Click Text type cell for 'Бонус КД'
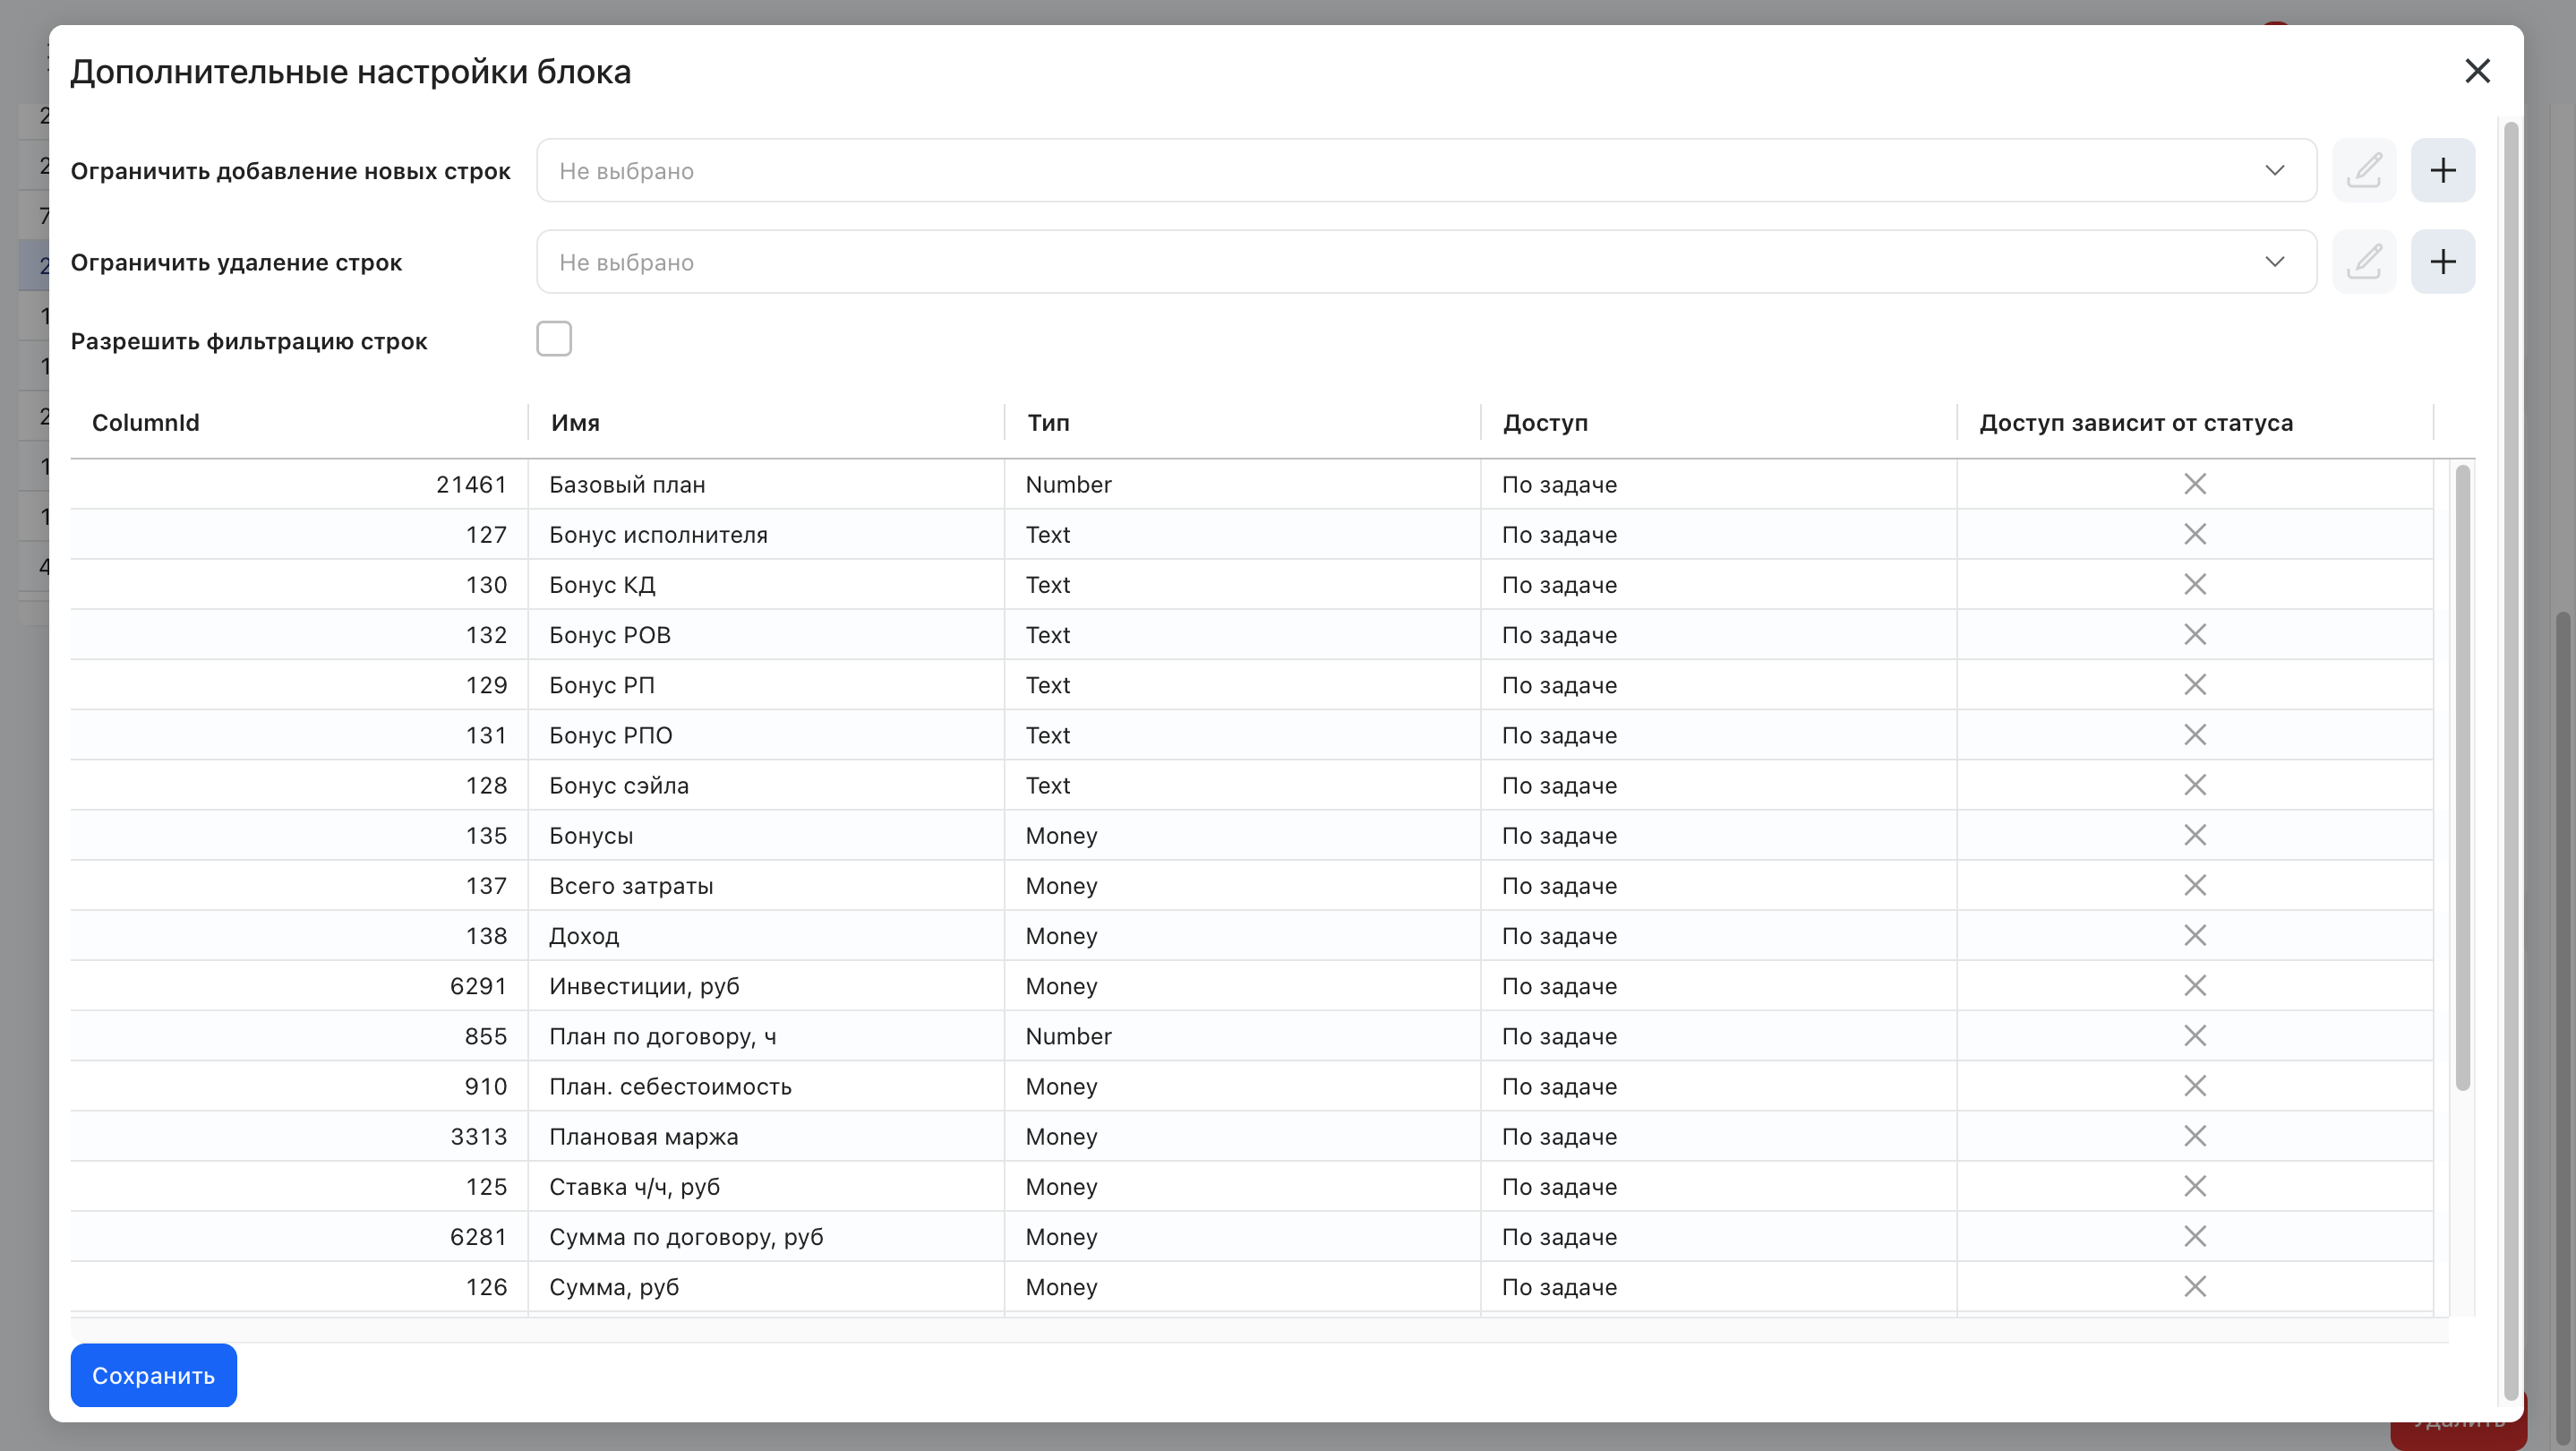Screen dimensions: 2576x1451 tap(1242, 584)
